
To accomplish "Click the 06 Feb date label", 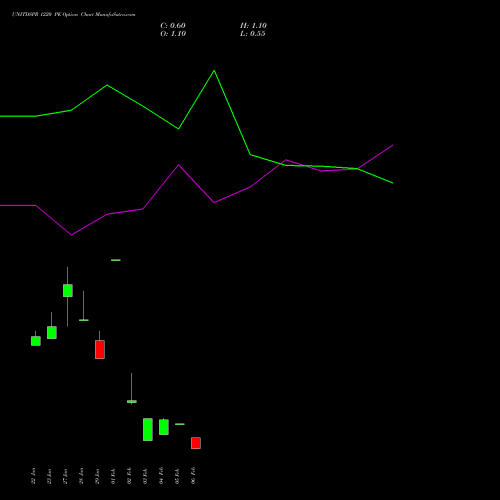I will click(x=193, y=476).
